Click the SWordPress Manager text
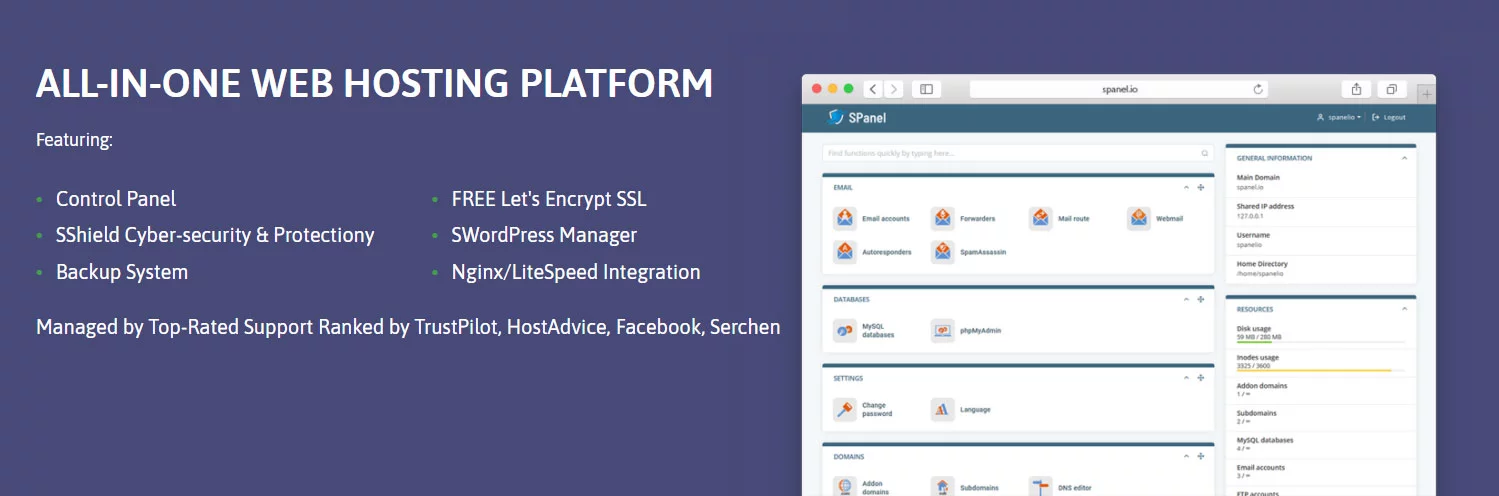The height and width of the screenshot is (496, 1499). click(544, 235)
